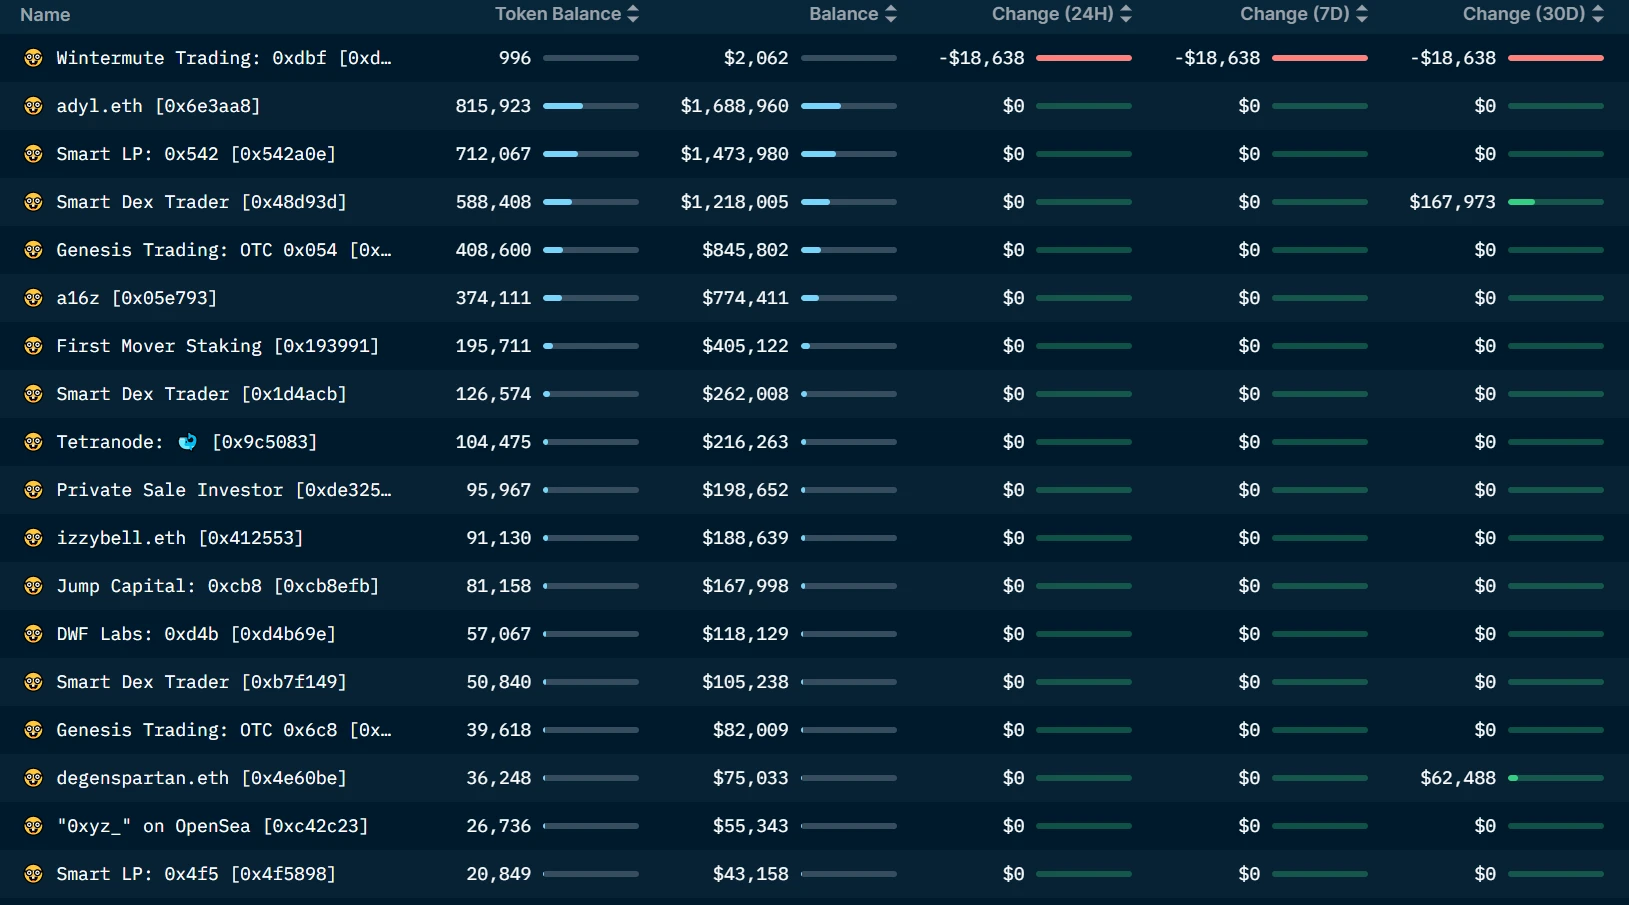Click the Private Sale Investor entry
Screen dimensions: 1629x905
[x=223, y=490]
